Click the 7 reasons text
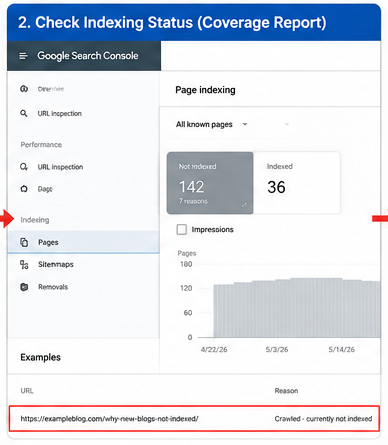 click(x=193, y=201)
